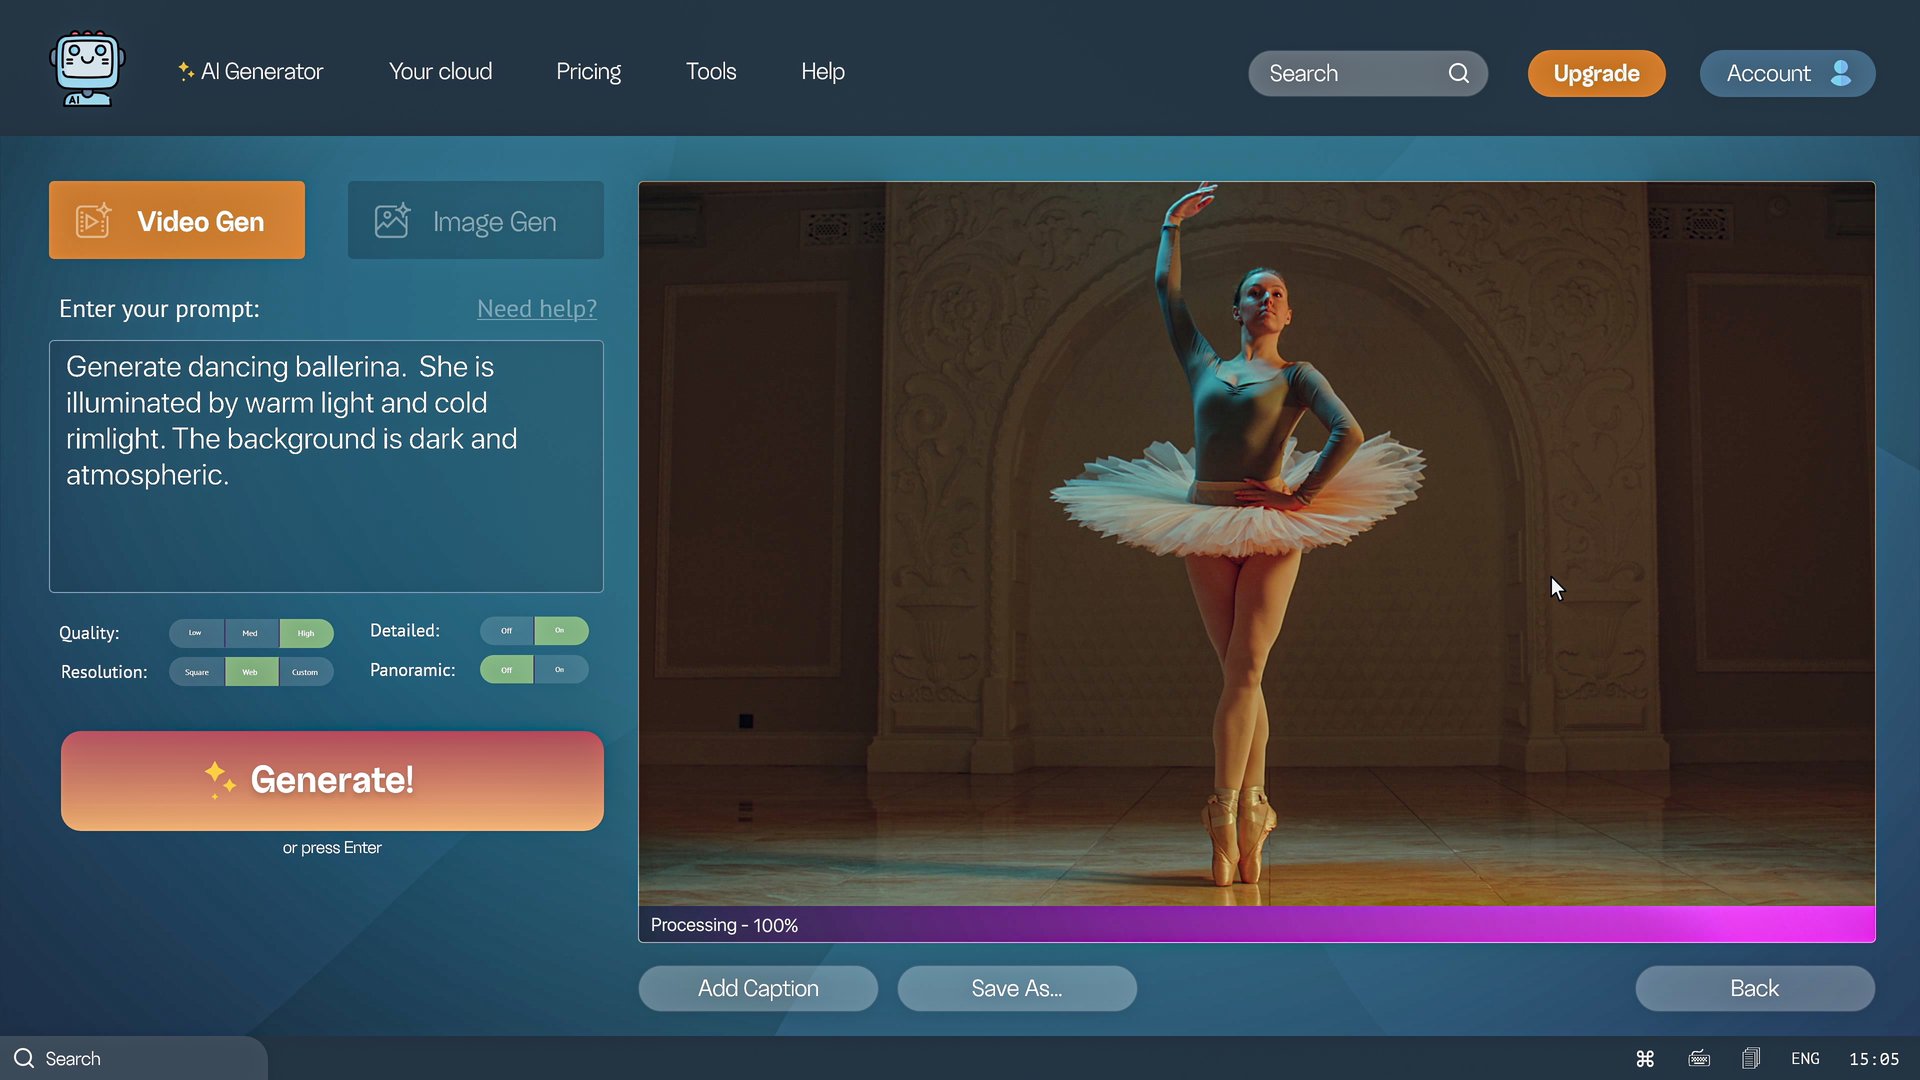This screenshot has height=1080, width=1920.
Task: Select the Video Gen play icon
Action: 93,220
